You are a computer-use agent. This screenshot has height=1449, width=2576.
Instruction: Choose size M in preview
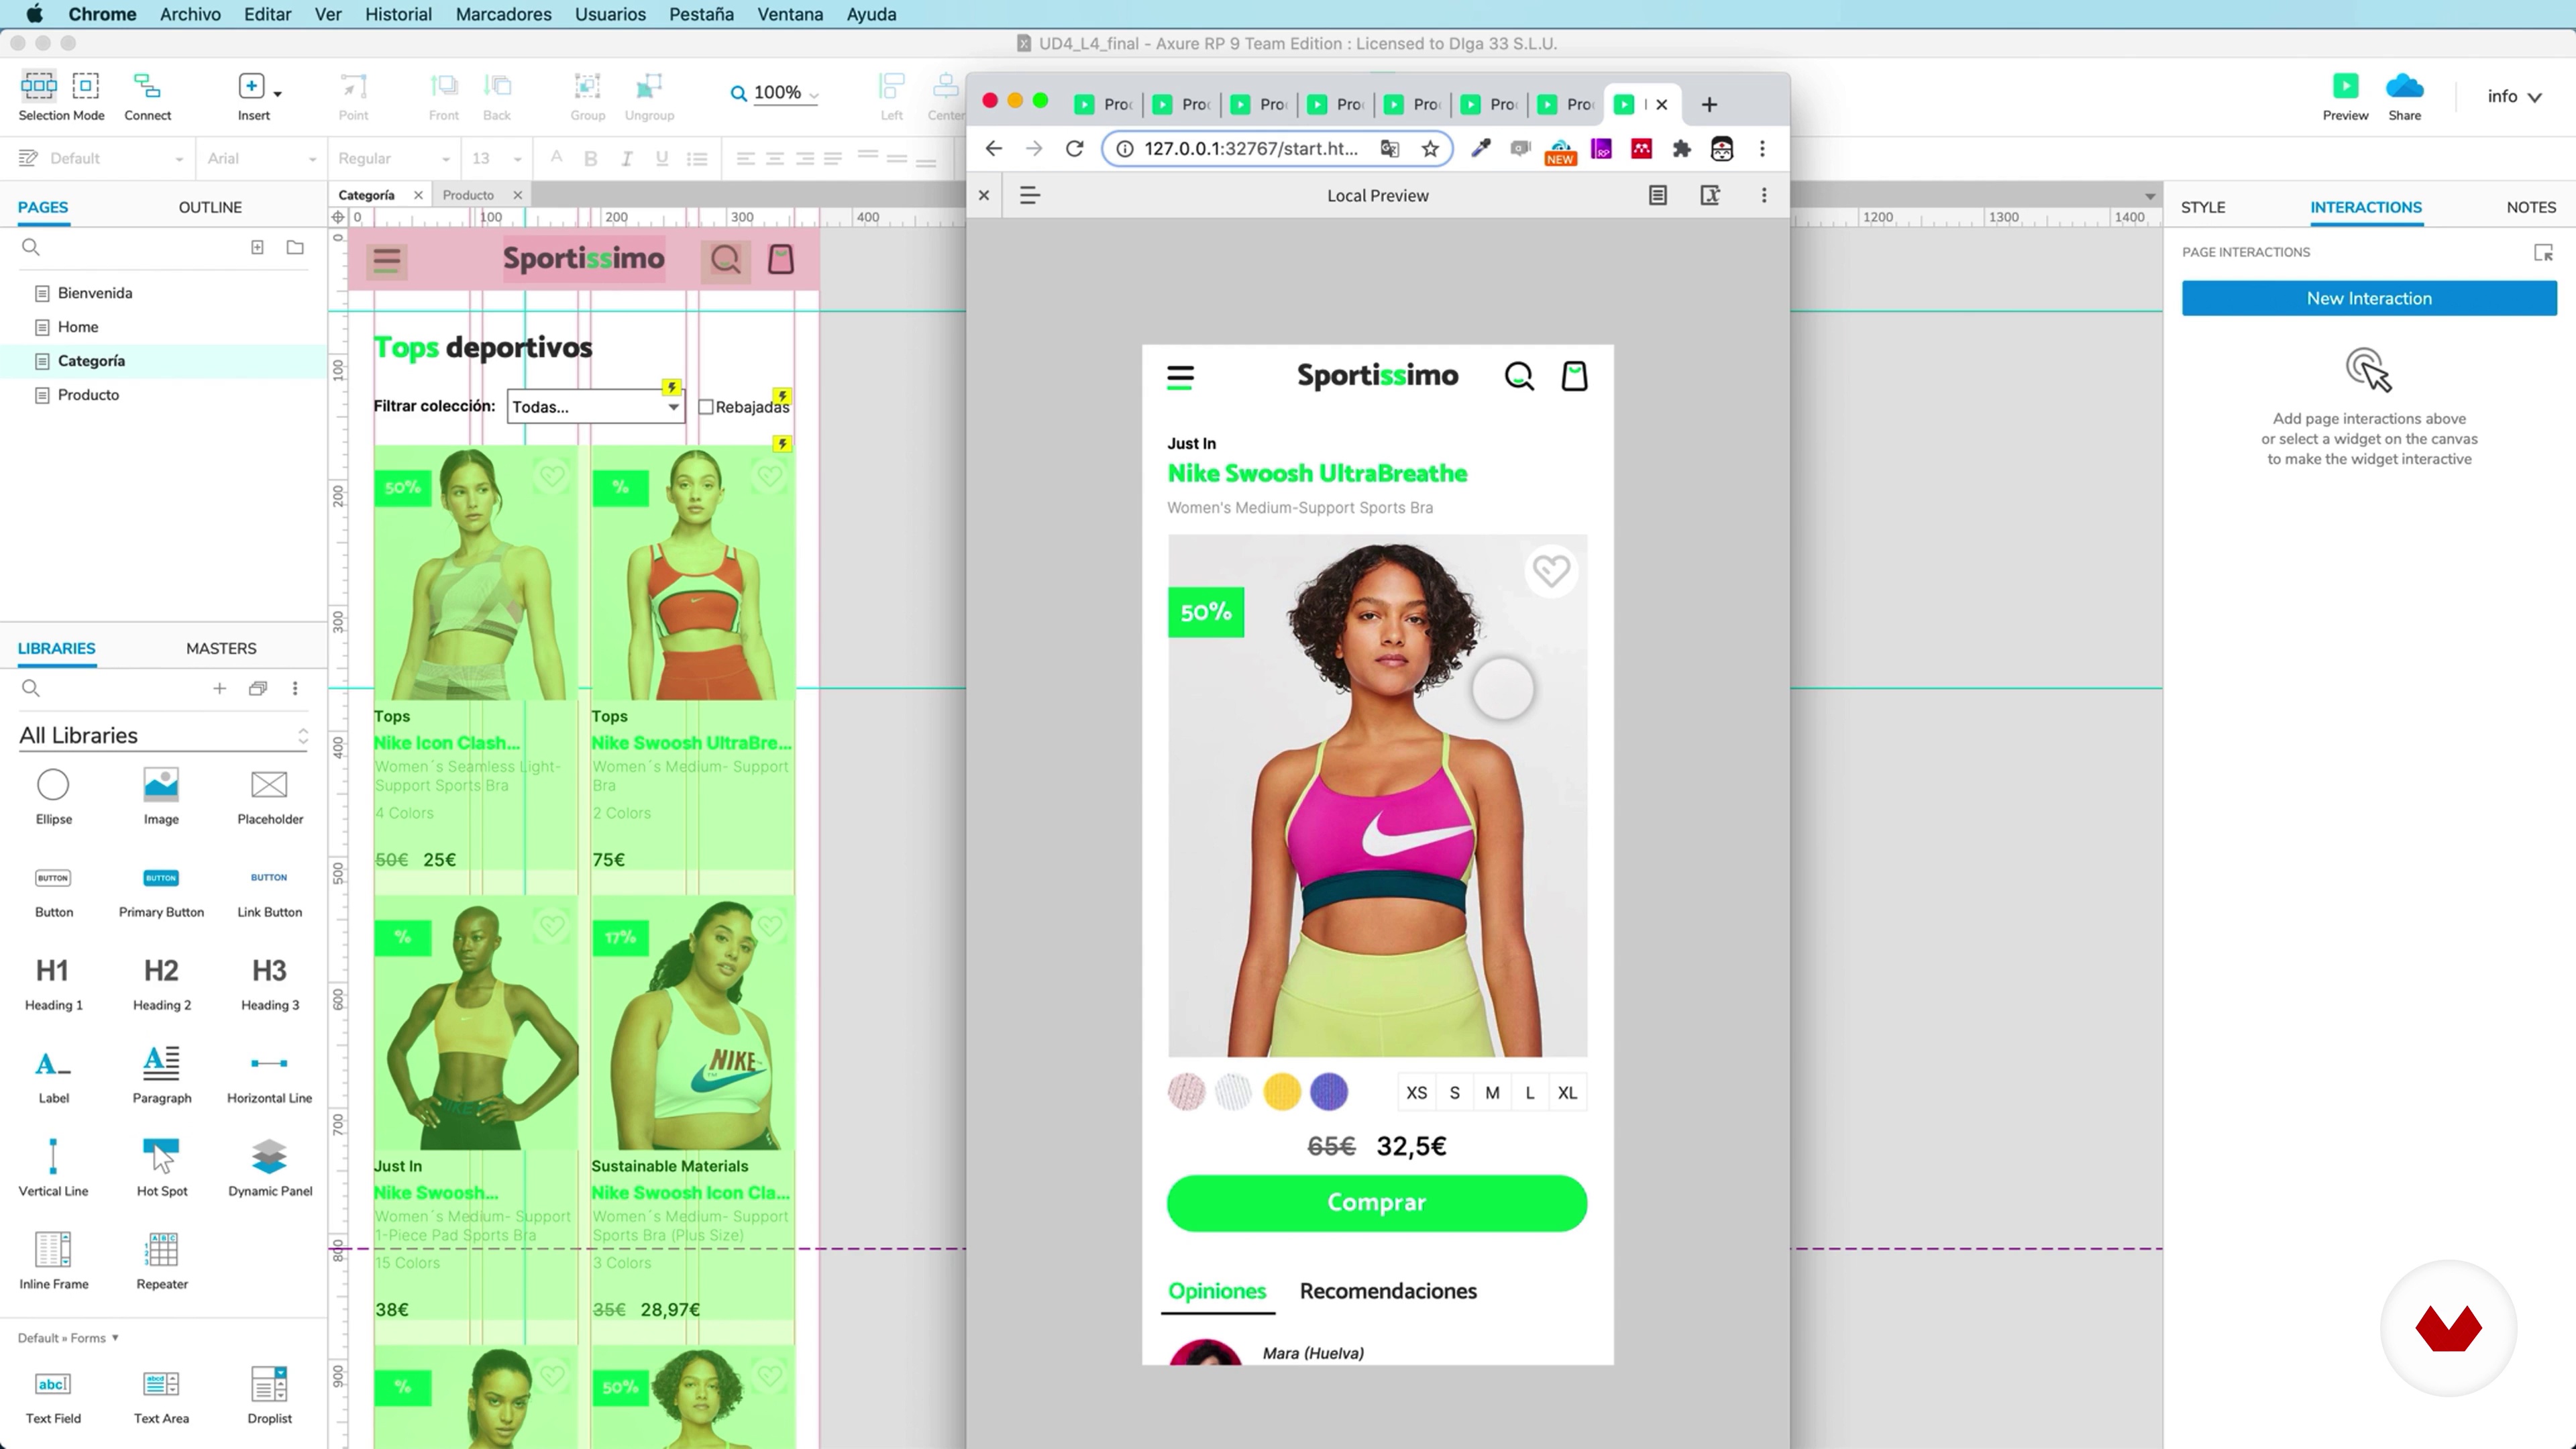[1492, 1093]
